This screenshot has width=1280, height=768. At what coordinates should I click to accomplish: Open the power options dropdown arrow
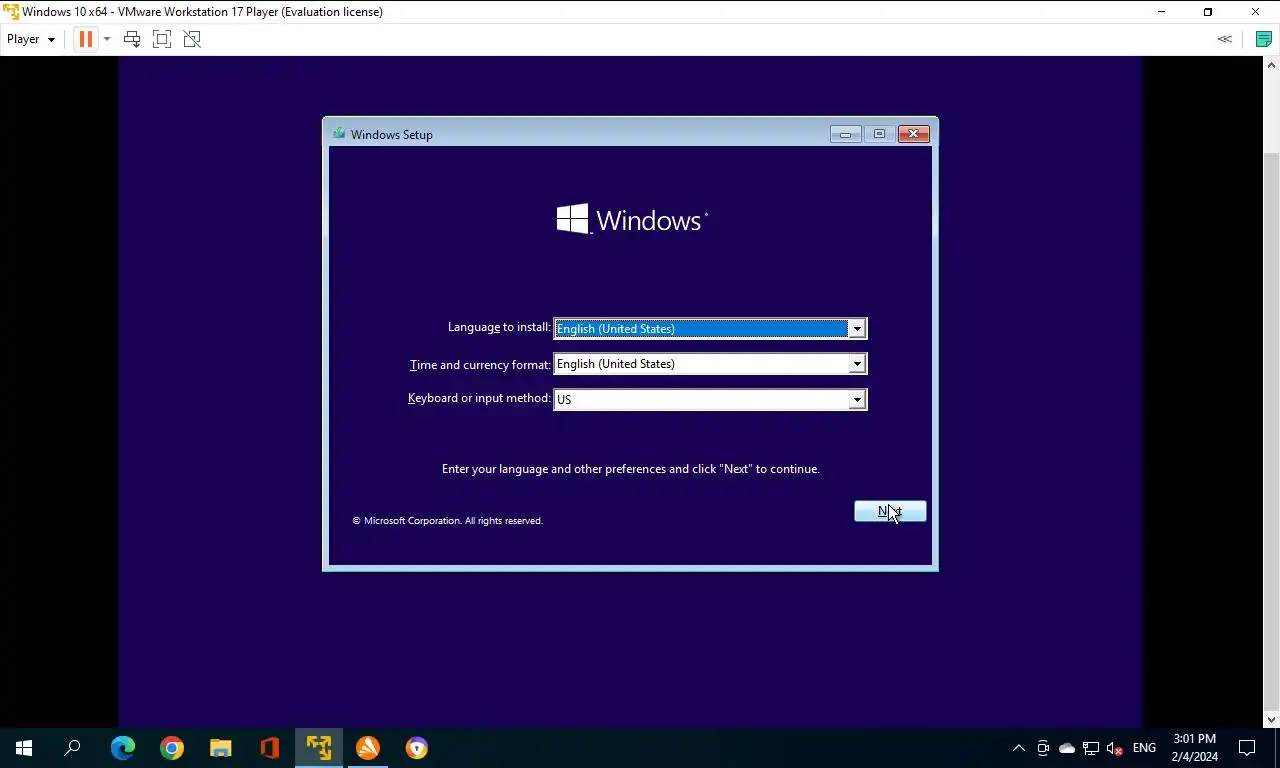[106, 39]
